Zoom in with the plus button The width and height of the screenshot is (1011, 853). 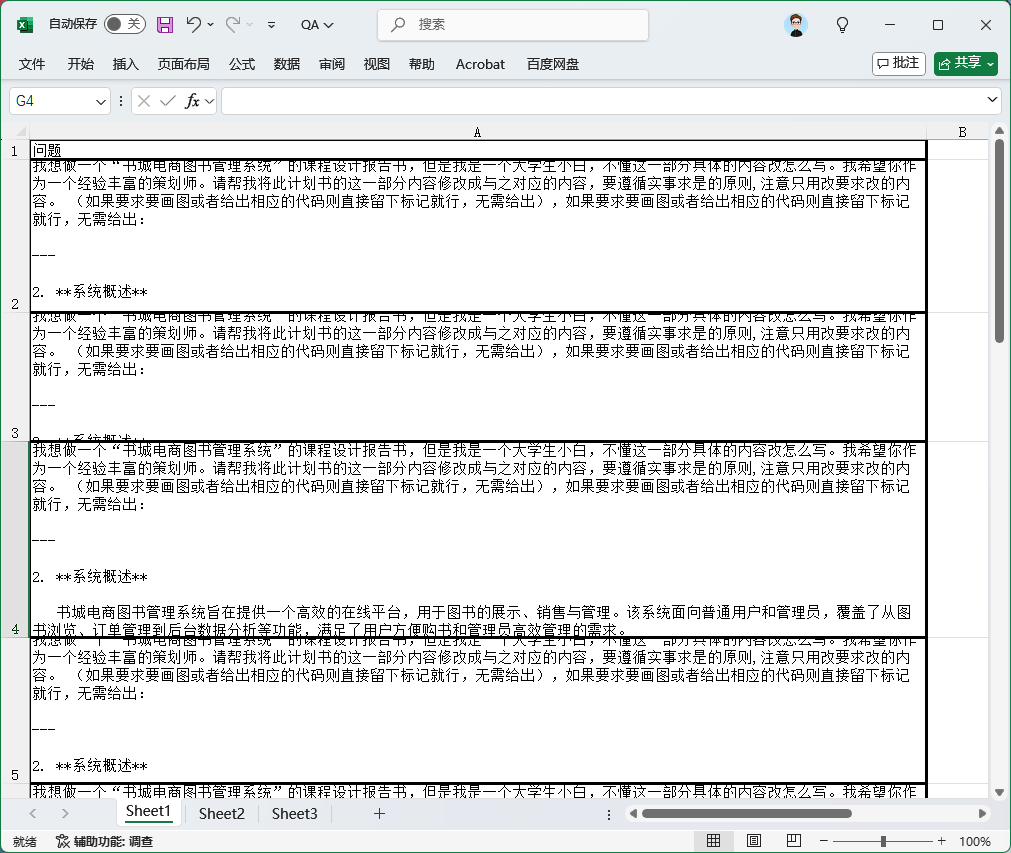942,841
